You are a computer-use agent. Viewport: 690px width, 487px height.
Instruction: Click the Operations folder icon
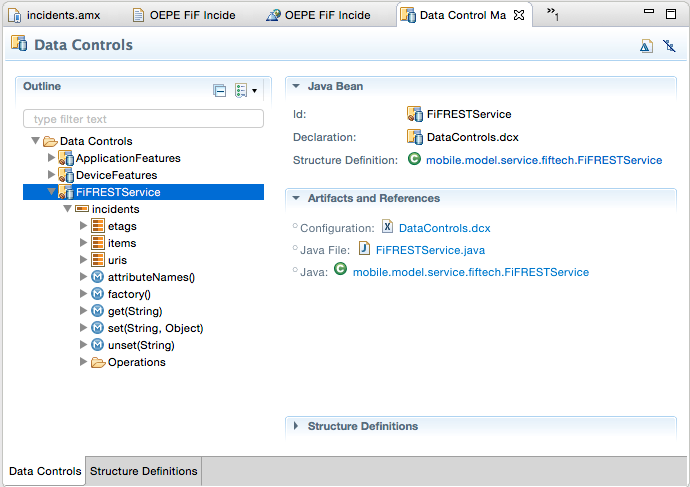click(98, 362)
